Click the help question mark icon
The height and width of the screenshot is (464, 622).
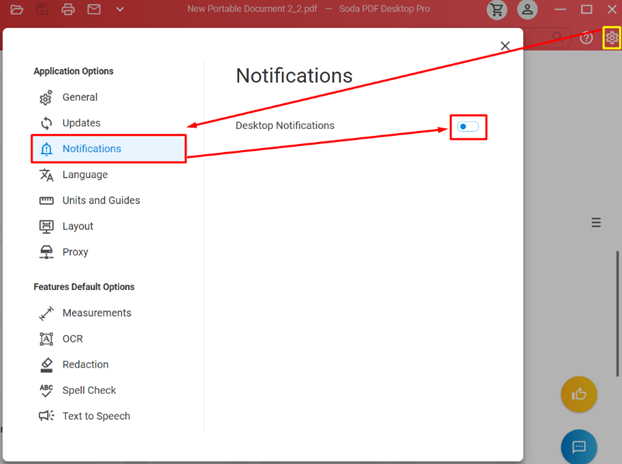(x=587, y=38)
